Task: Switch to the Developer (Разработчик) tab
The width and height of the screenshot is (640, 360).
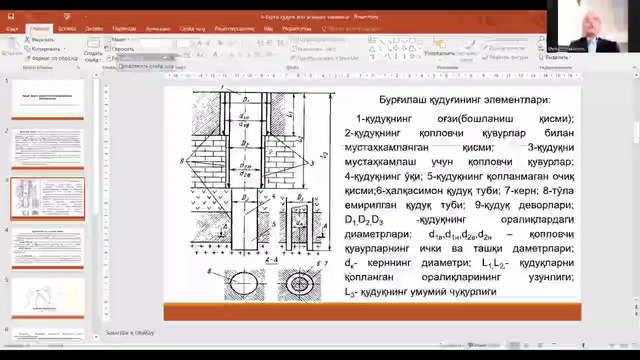Action: pos(297,29)
